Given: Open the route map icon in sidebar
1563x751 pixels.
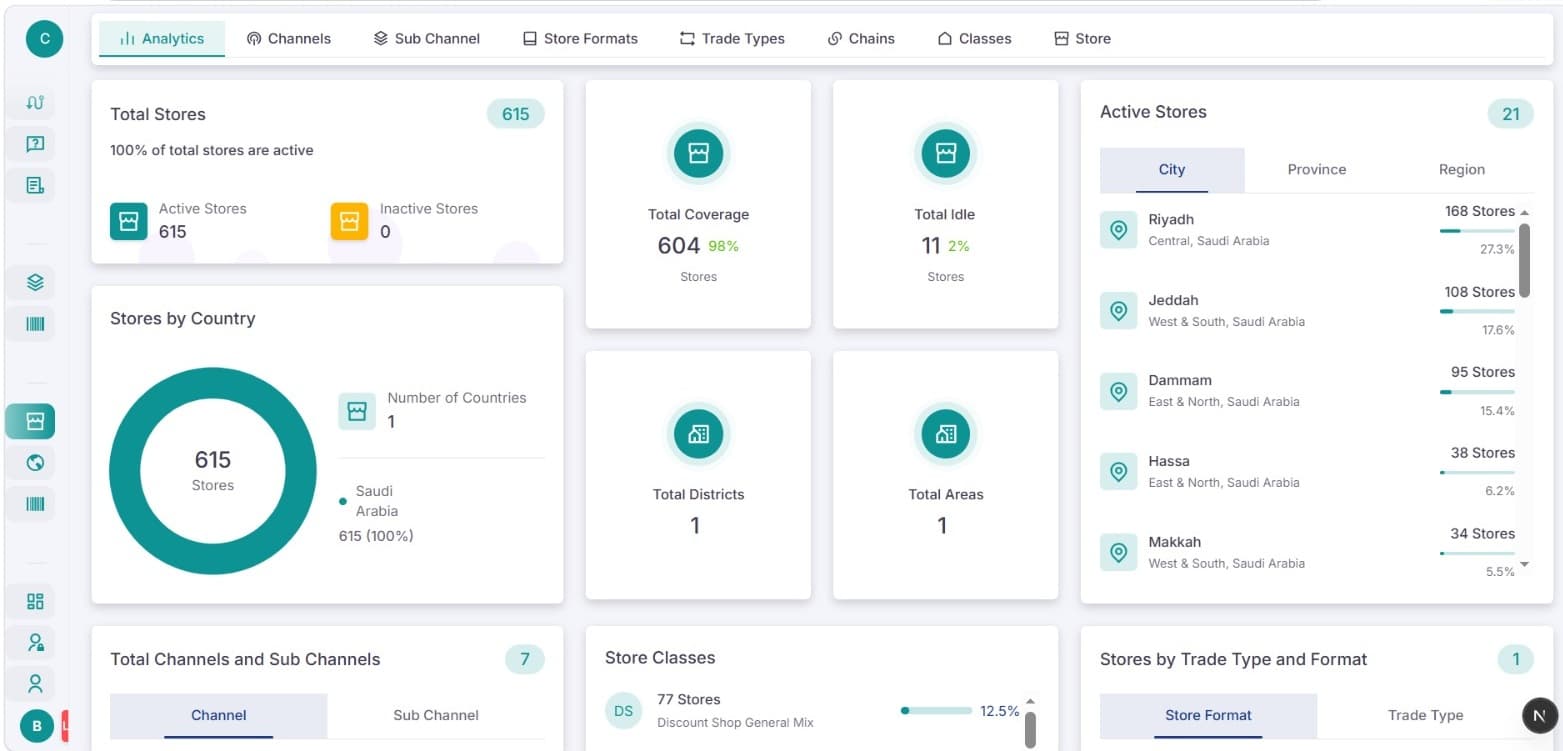Looking at the screenshot, I should click(x=35, y=103).
